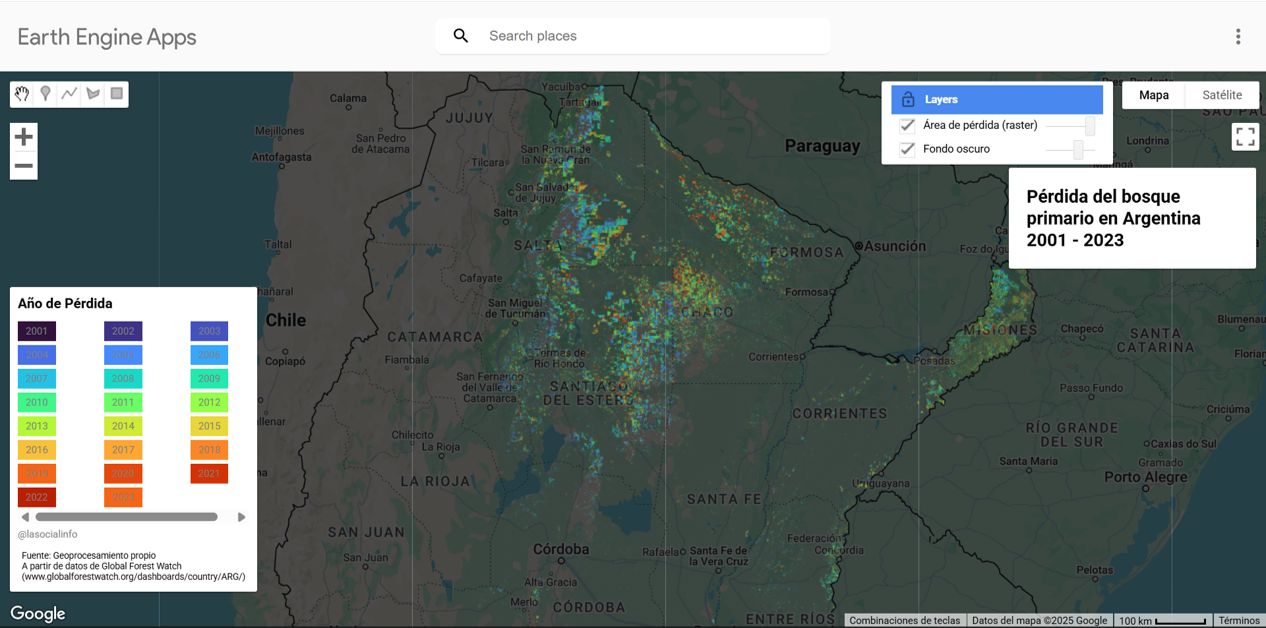Viewport: 1266px width, 628px height.
Task: Select the draw rectangle tool
Action: tap(117, 94)
